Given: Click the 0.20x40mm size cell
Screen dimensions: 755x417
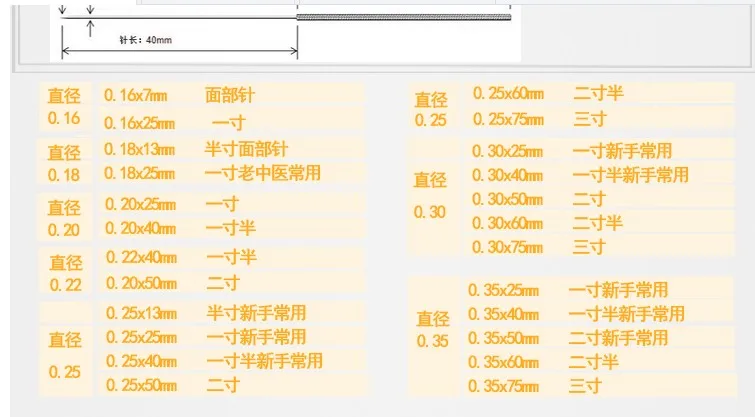Looking at the screenshot, I should pyautogui.click(x=140, y=228).
